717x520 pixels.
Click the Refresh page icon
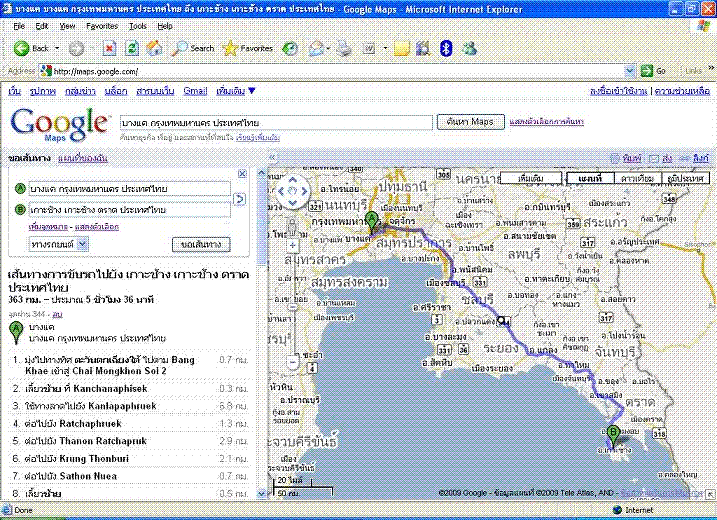pyautogui.click(x=131, y=47)
